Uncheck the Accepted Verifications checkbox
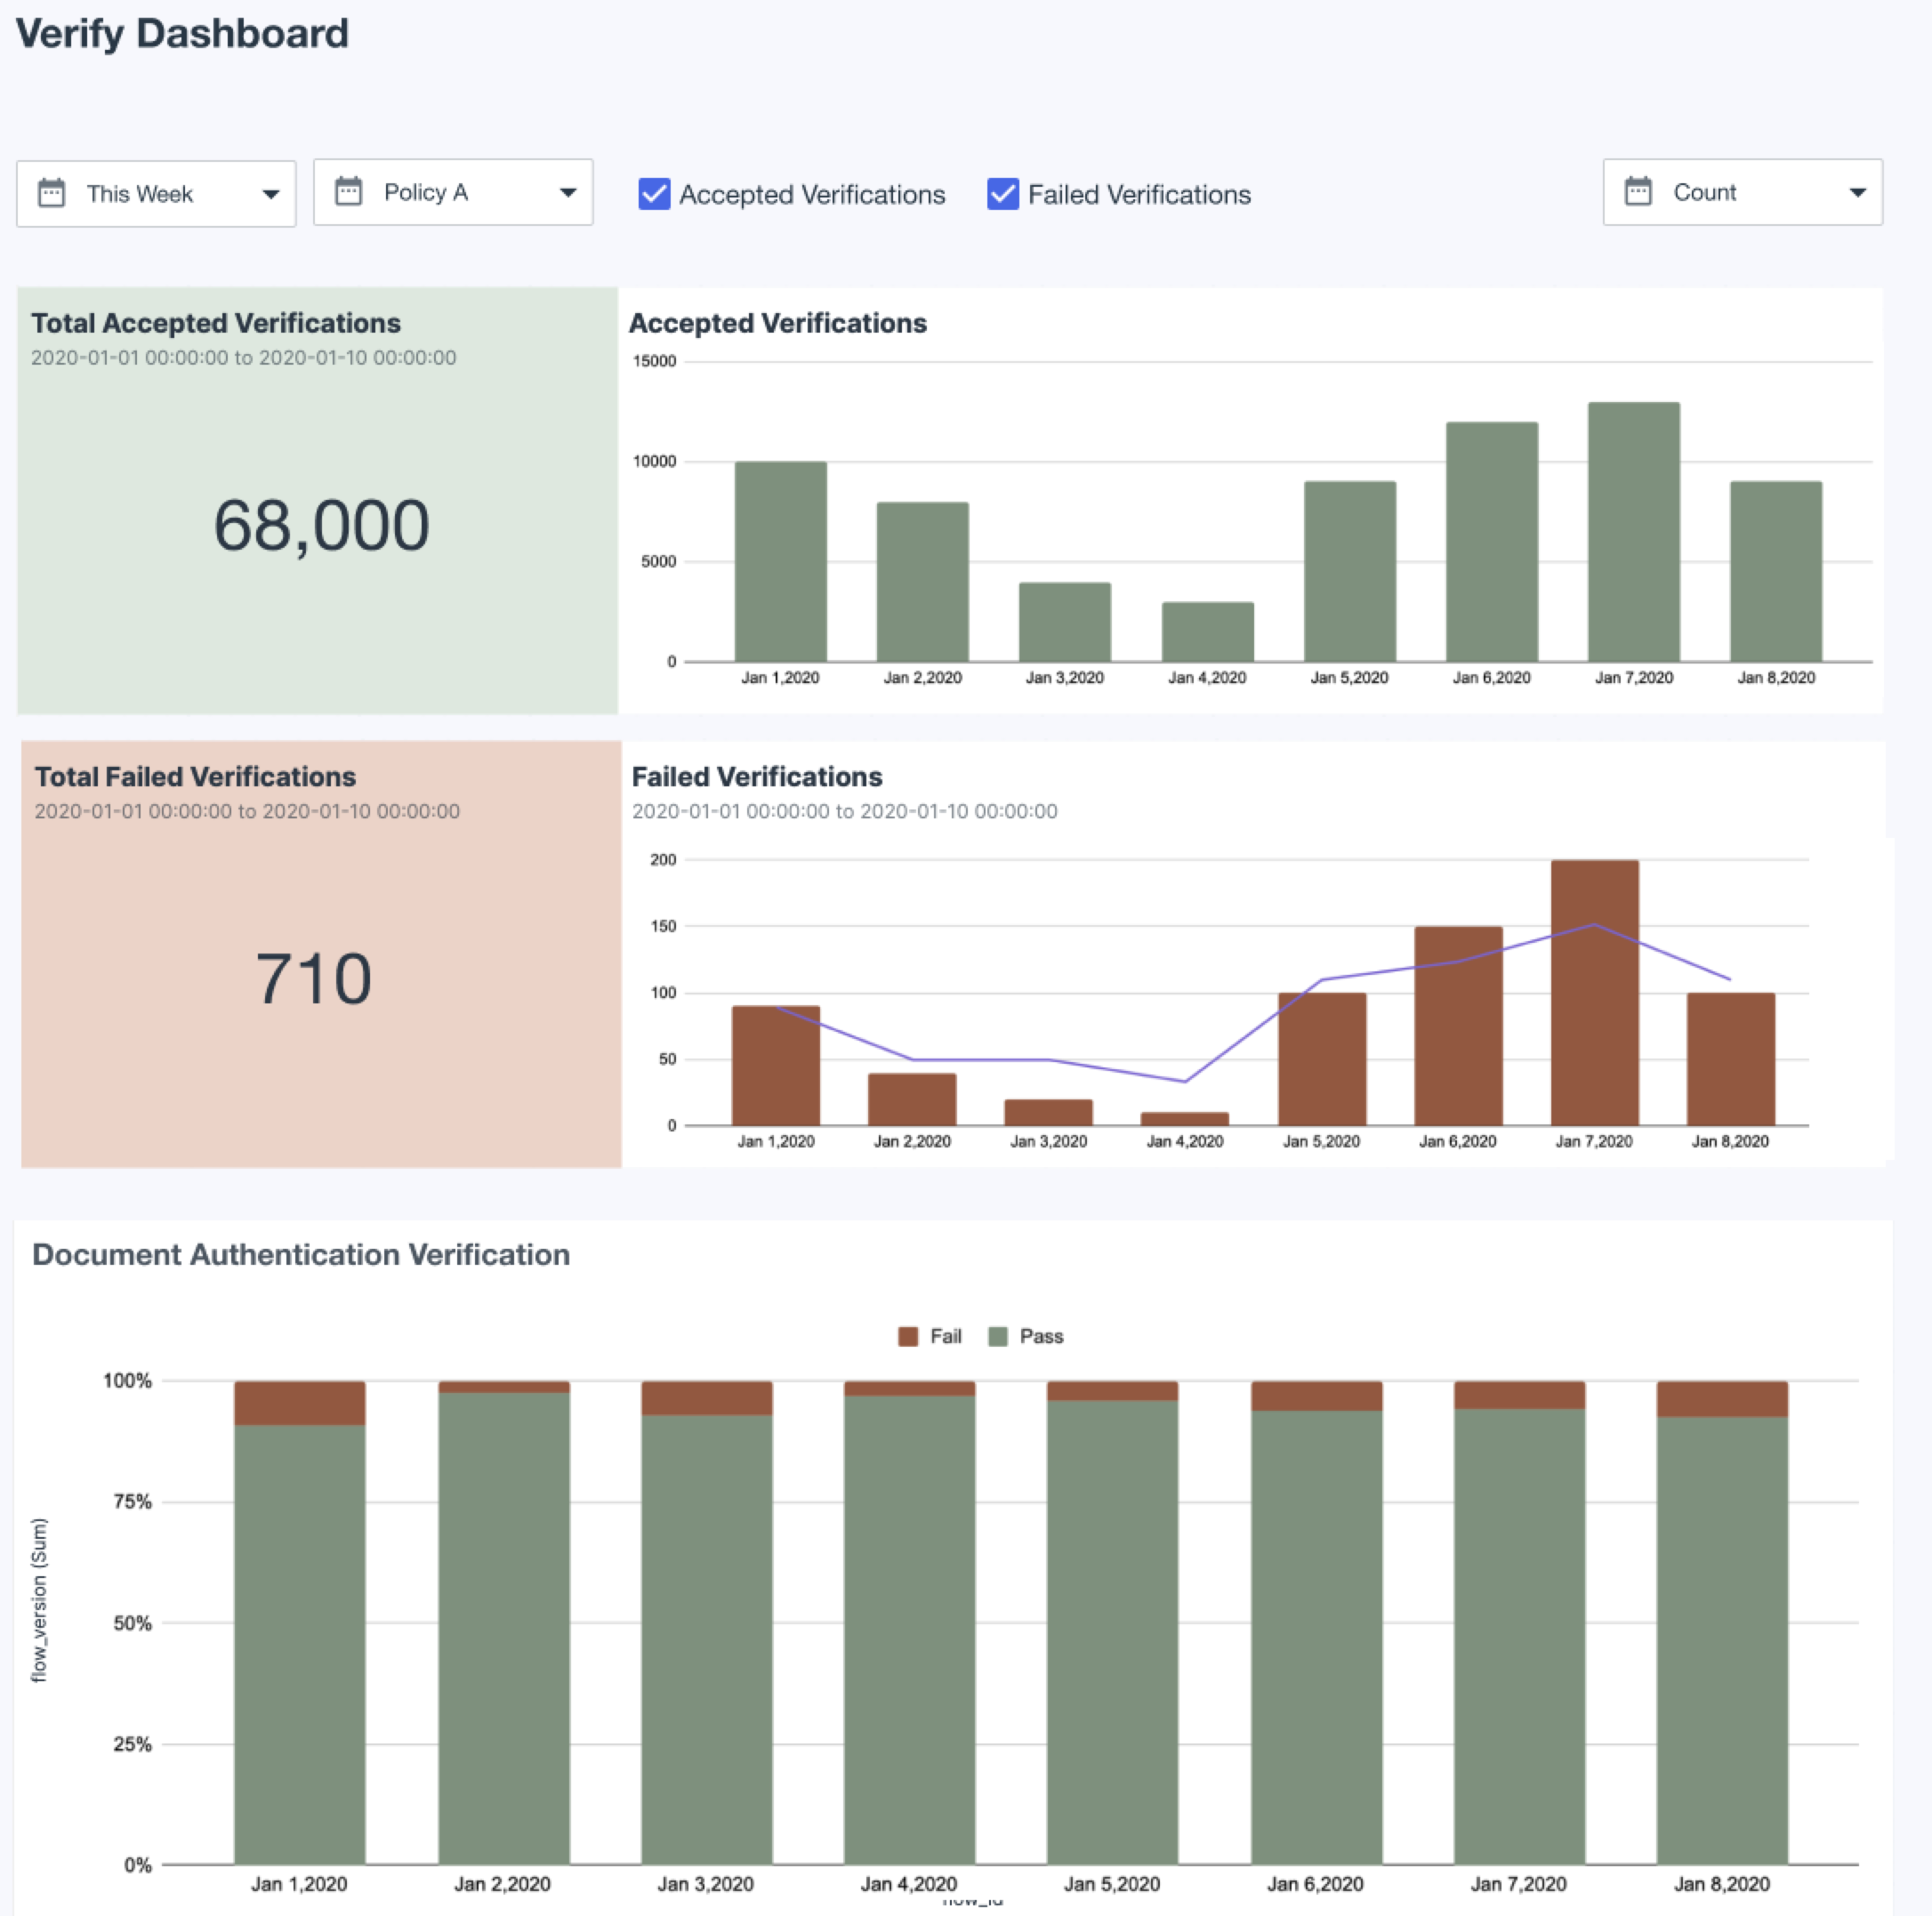Screen dimensions: 1932x1916 click(654, 193)
